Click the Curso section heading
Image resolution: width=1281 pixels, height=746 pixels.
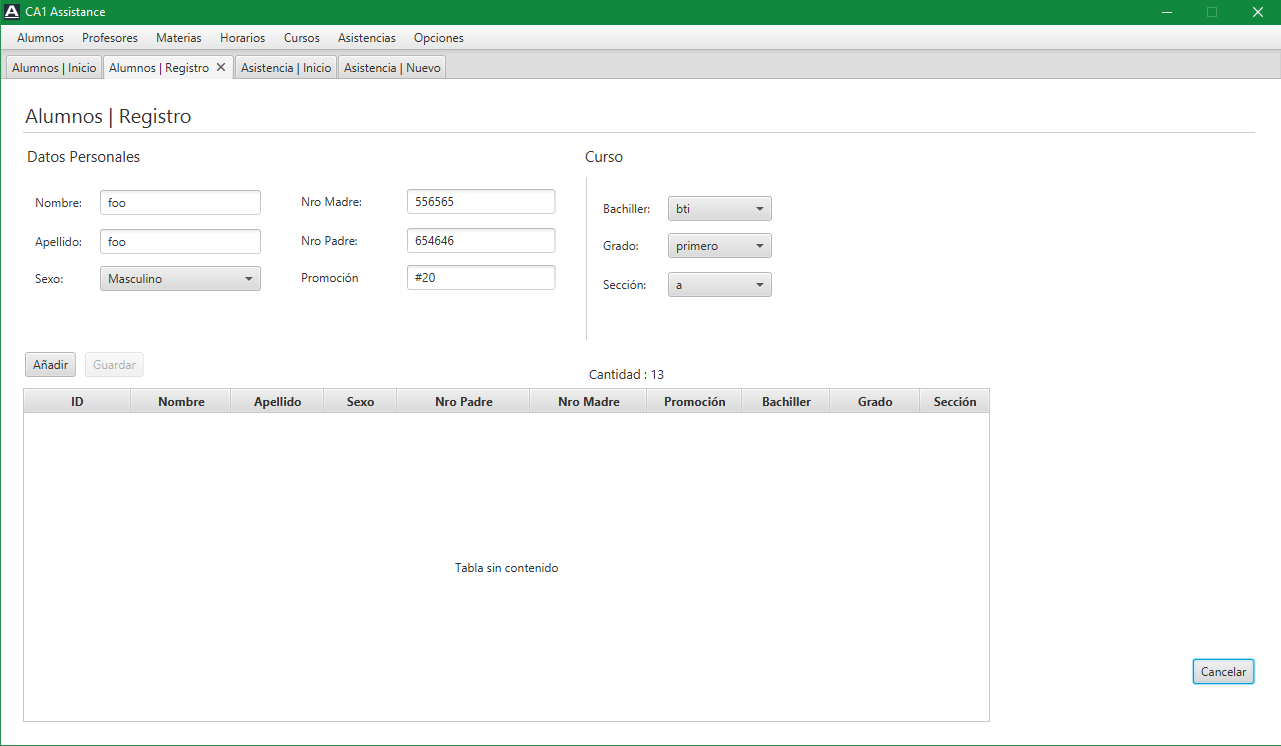tap(604, 157)
